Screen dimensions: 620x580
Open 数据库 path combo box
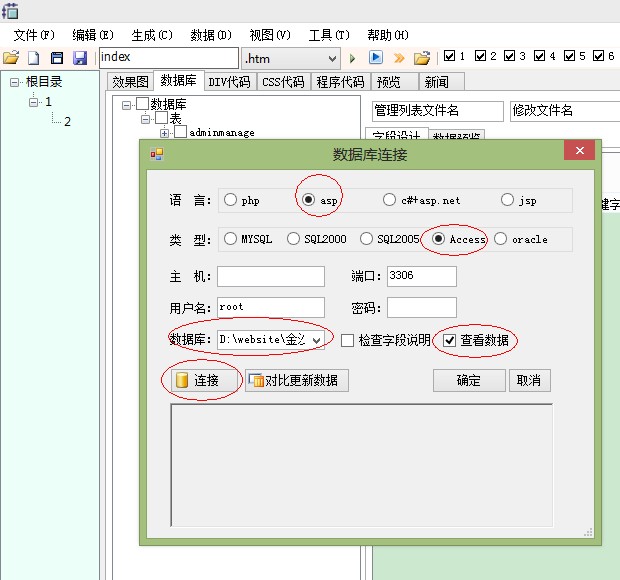point(271,340)
